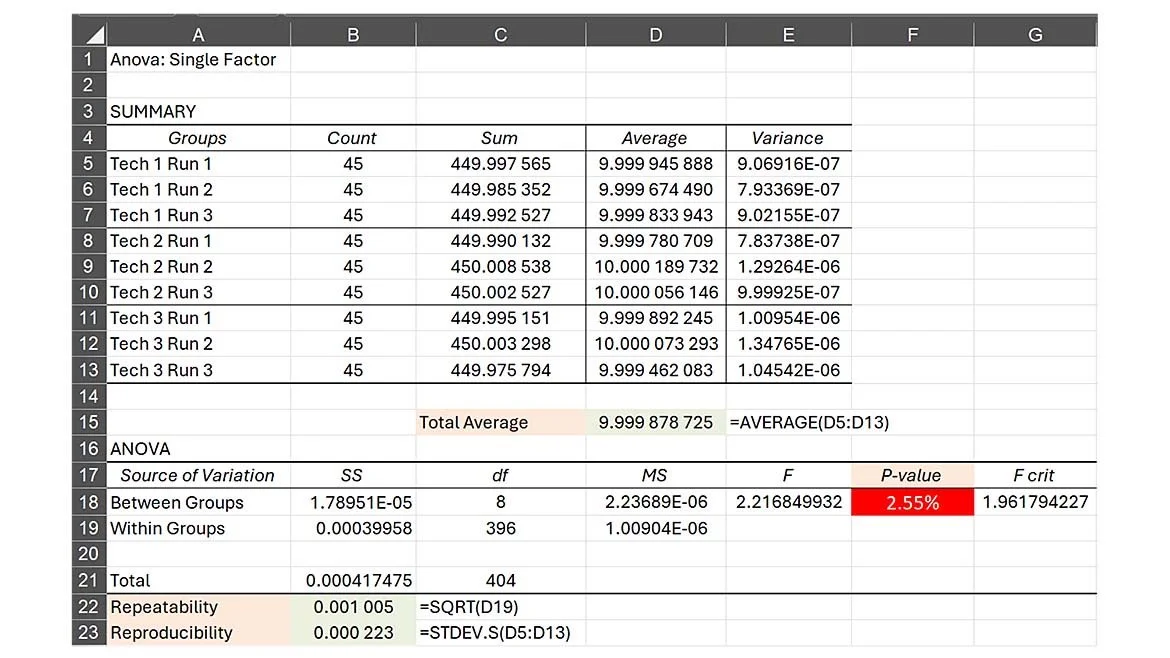Click the red 2.55% P-value cell
The image size is (1170, 658).
click(913, 502)
